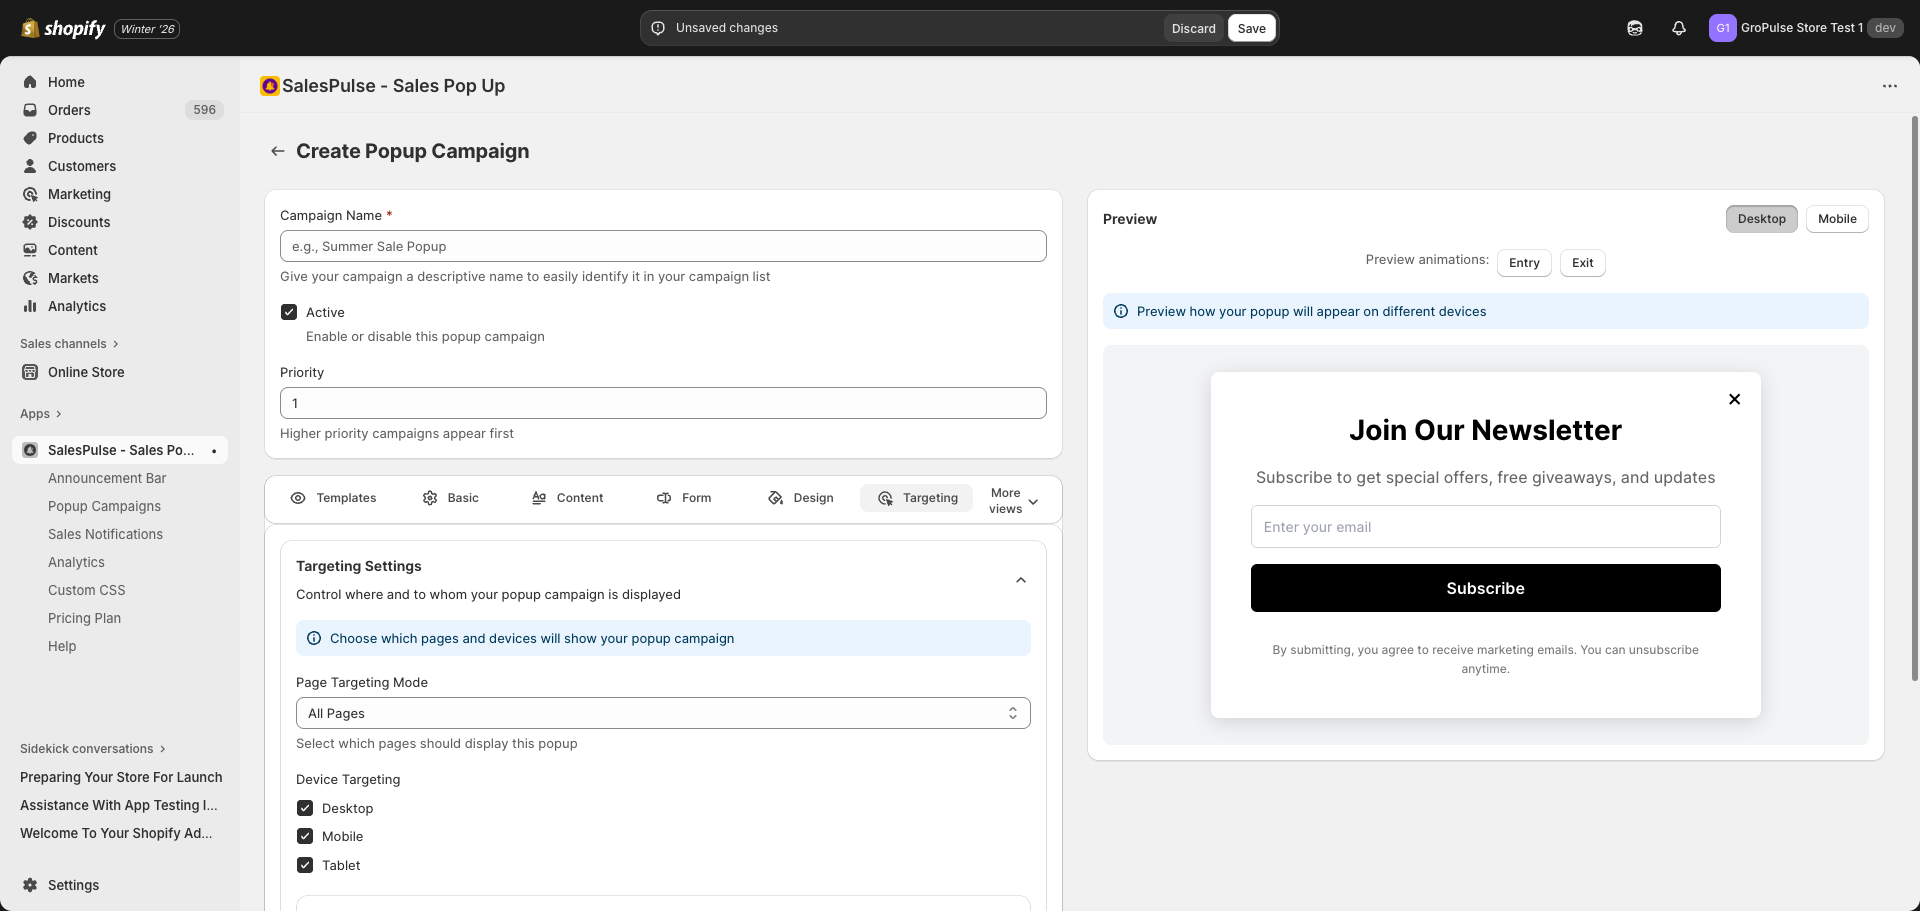This screenshot has height=911, width=1920.
Task: Open the notifications bell icon
Action: 1679,28
